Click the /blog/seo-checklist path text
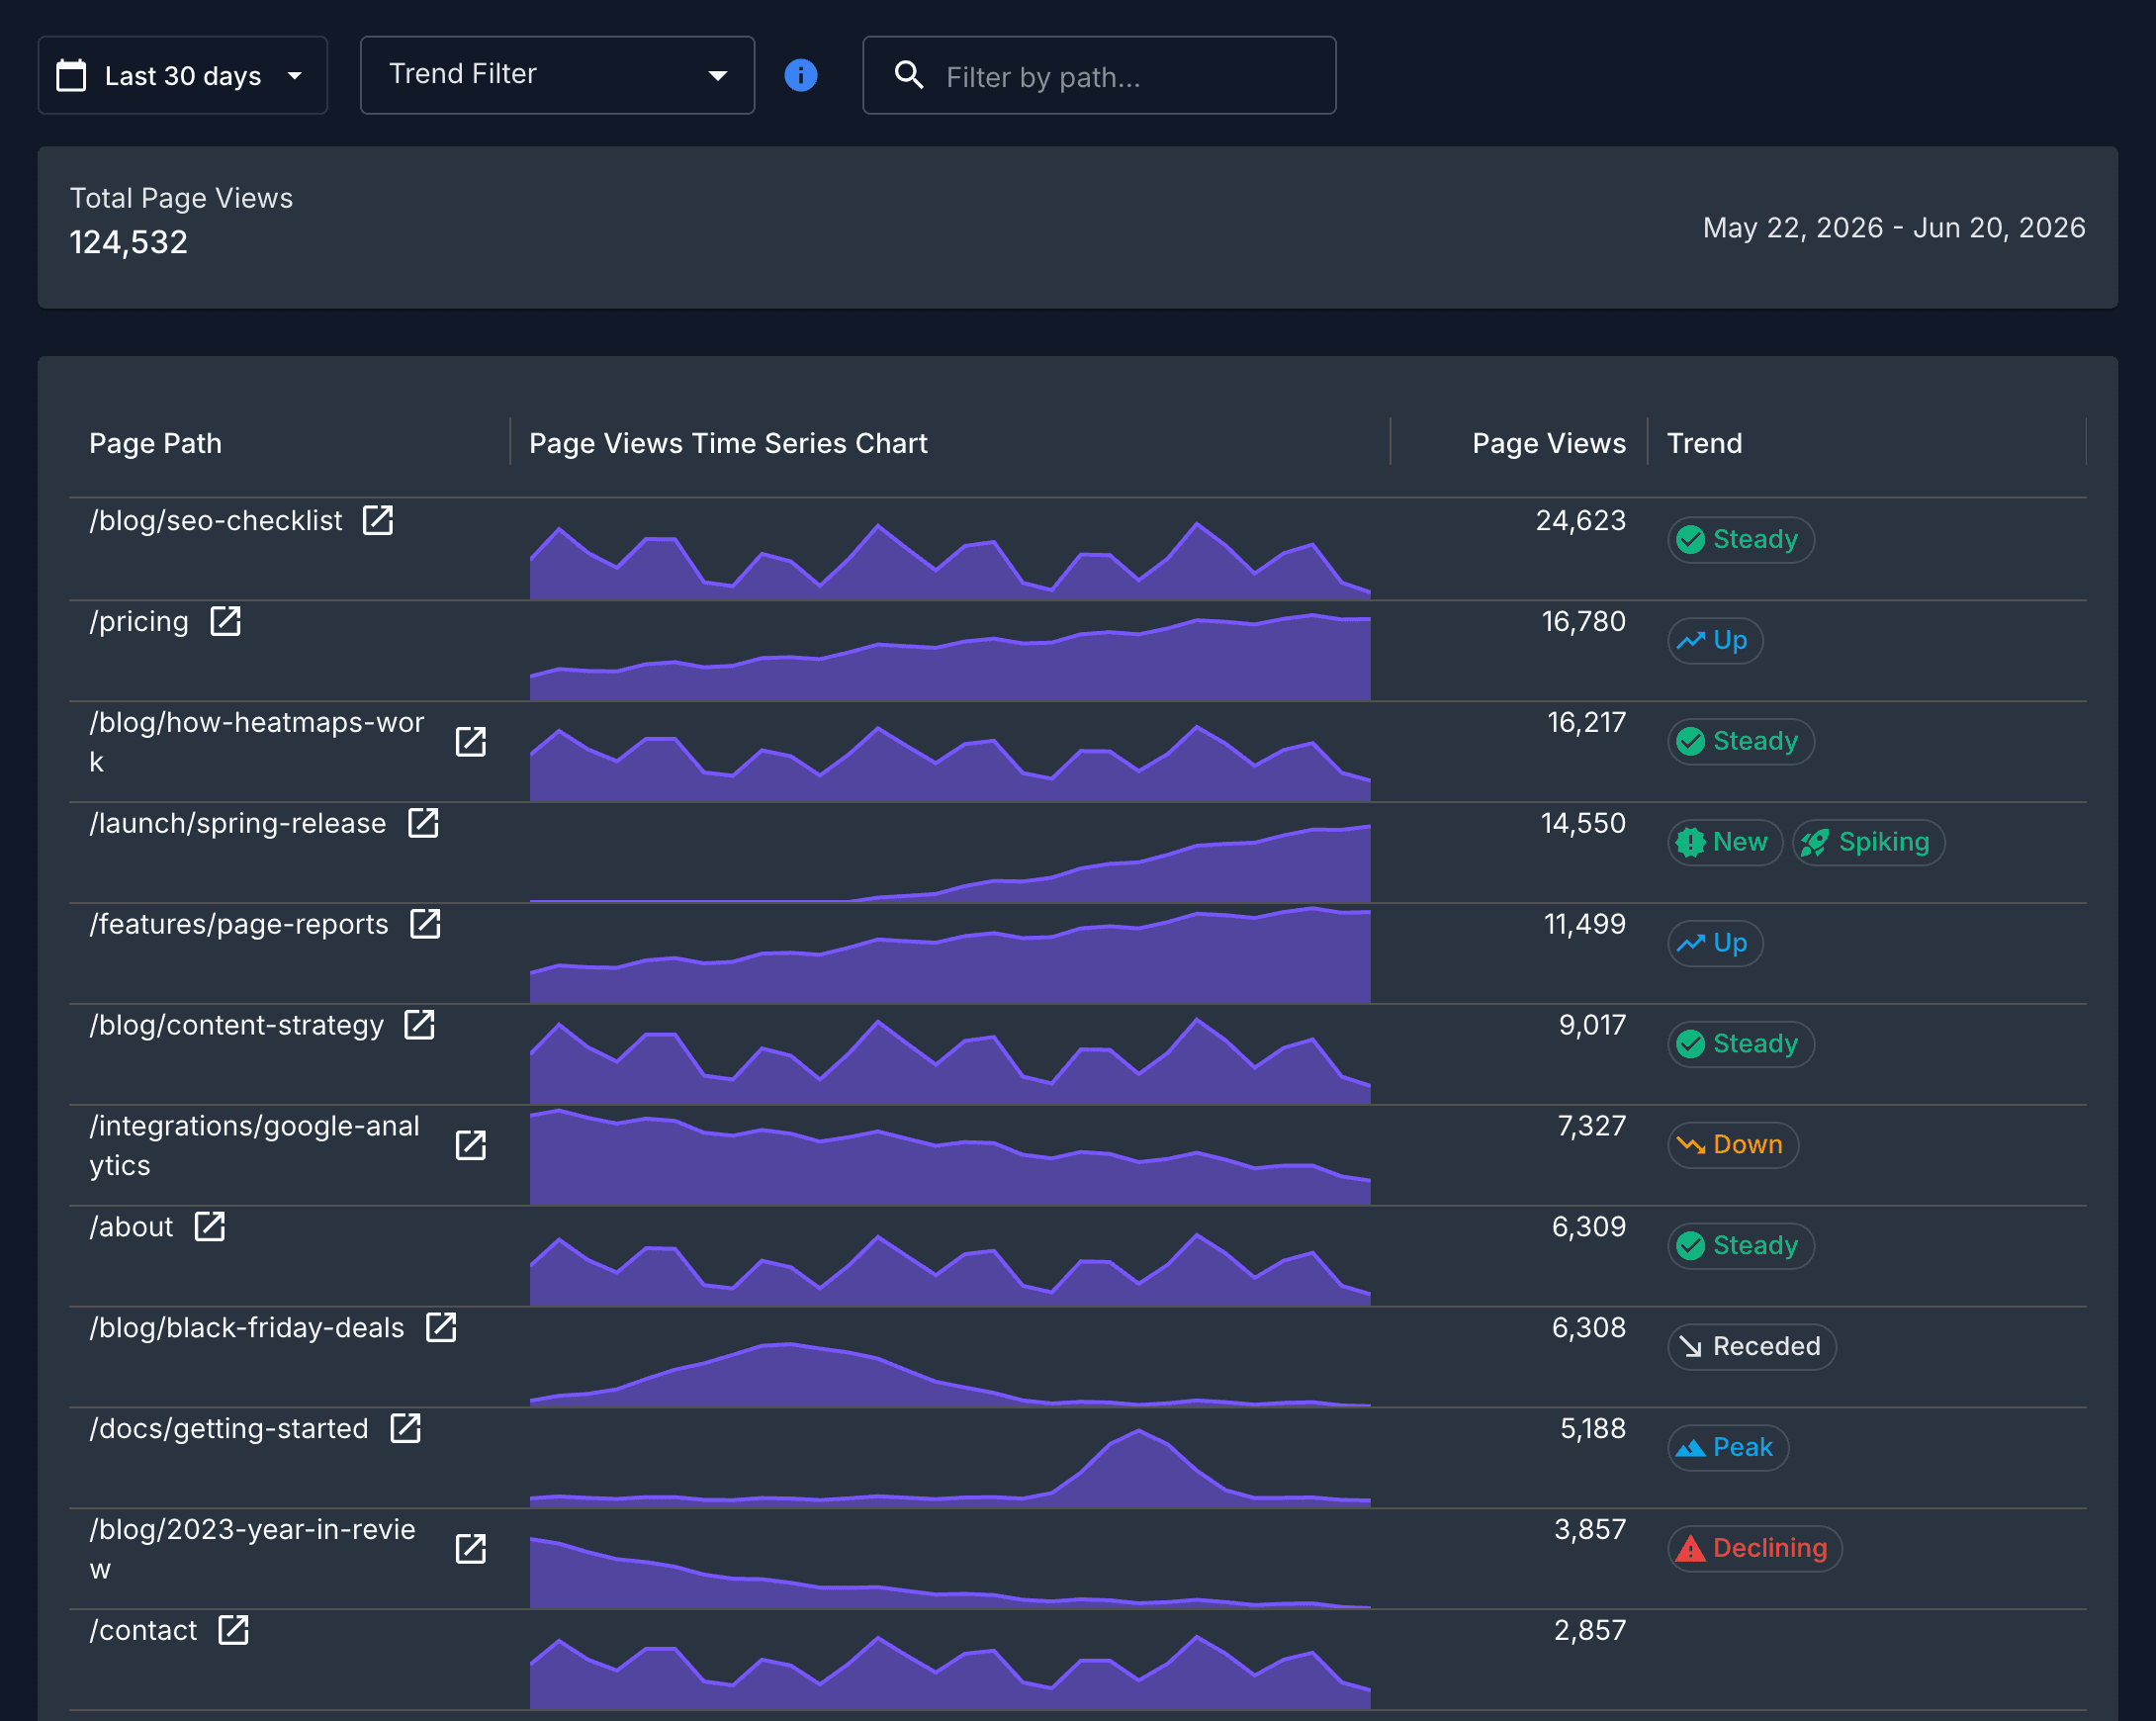The width and height of the screenshot is (2156, 1721). (x=215, y=521)
